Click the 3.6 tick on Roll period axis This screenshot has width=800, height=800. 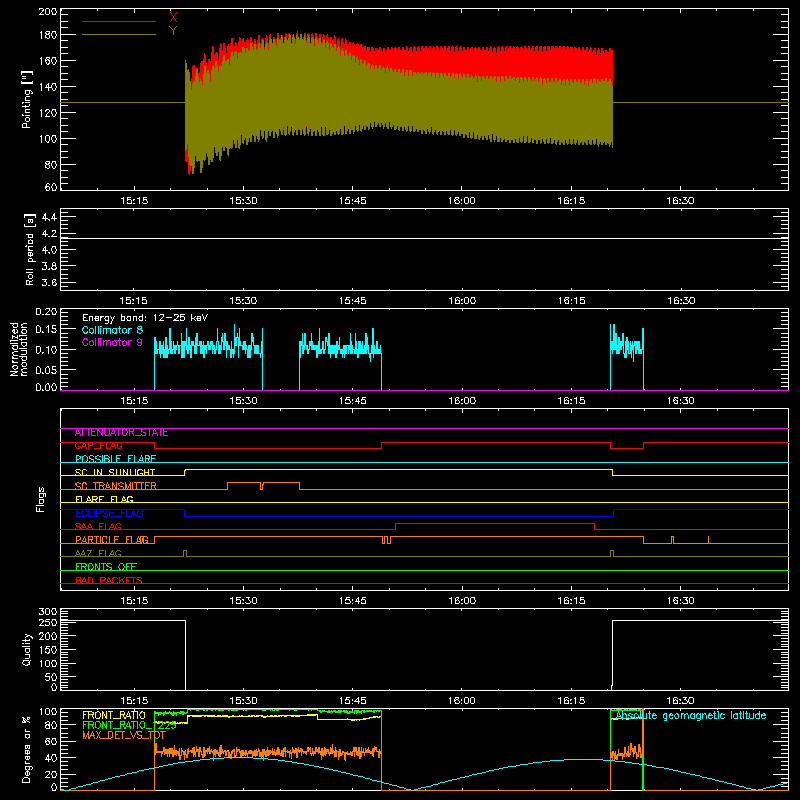pos(49,283)
